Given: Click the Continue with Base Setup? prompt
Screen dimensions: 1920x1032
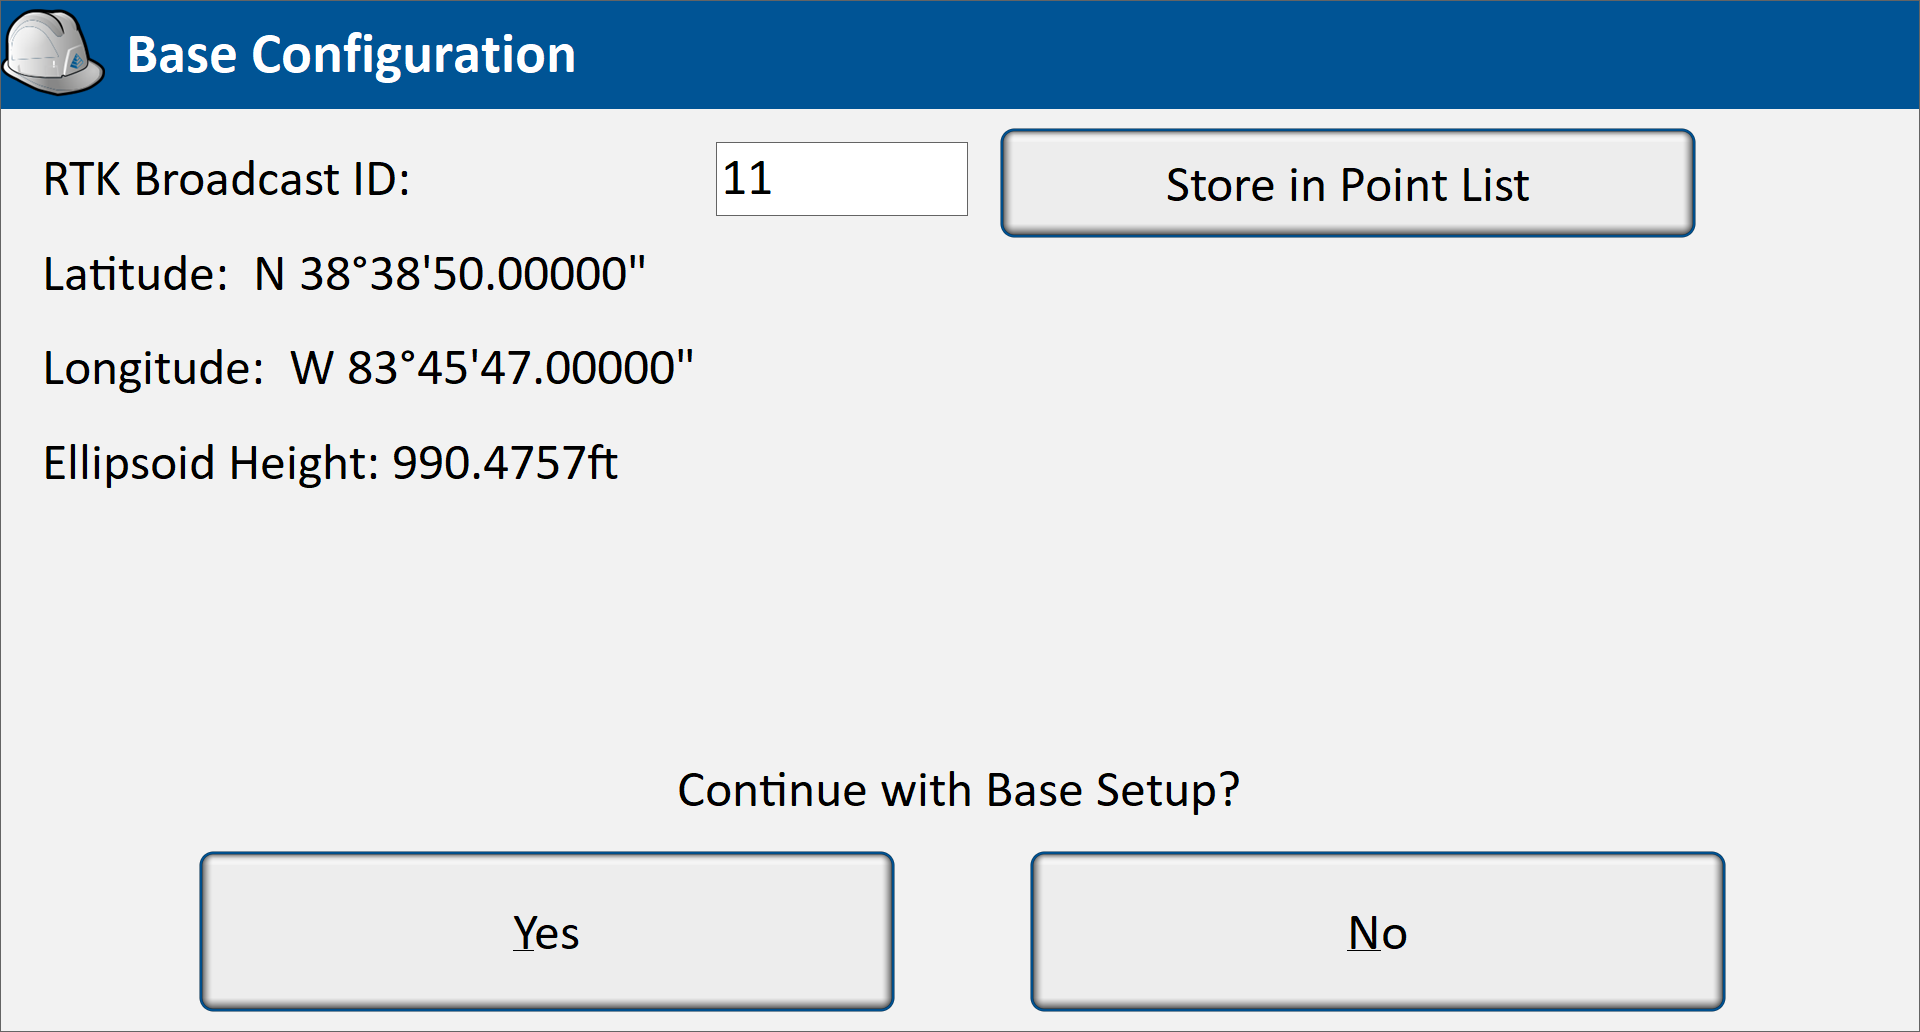Looking at the screenshot, I should pos(958,790).
